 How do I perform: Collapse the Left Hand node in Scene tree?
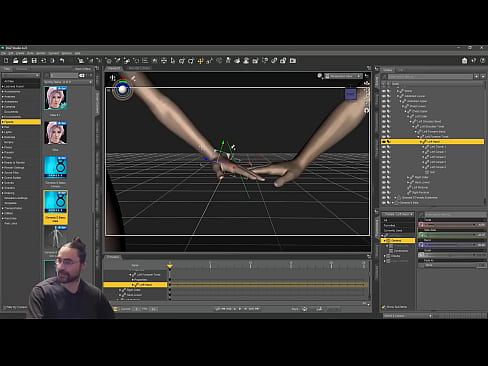pyautogui.click(x=420, y=142)
